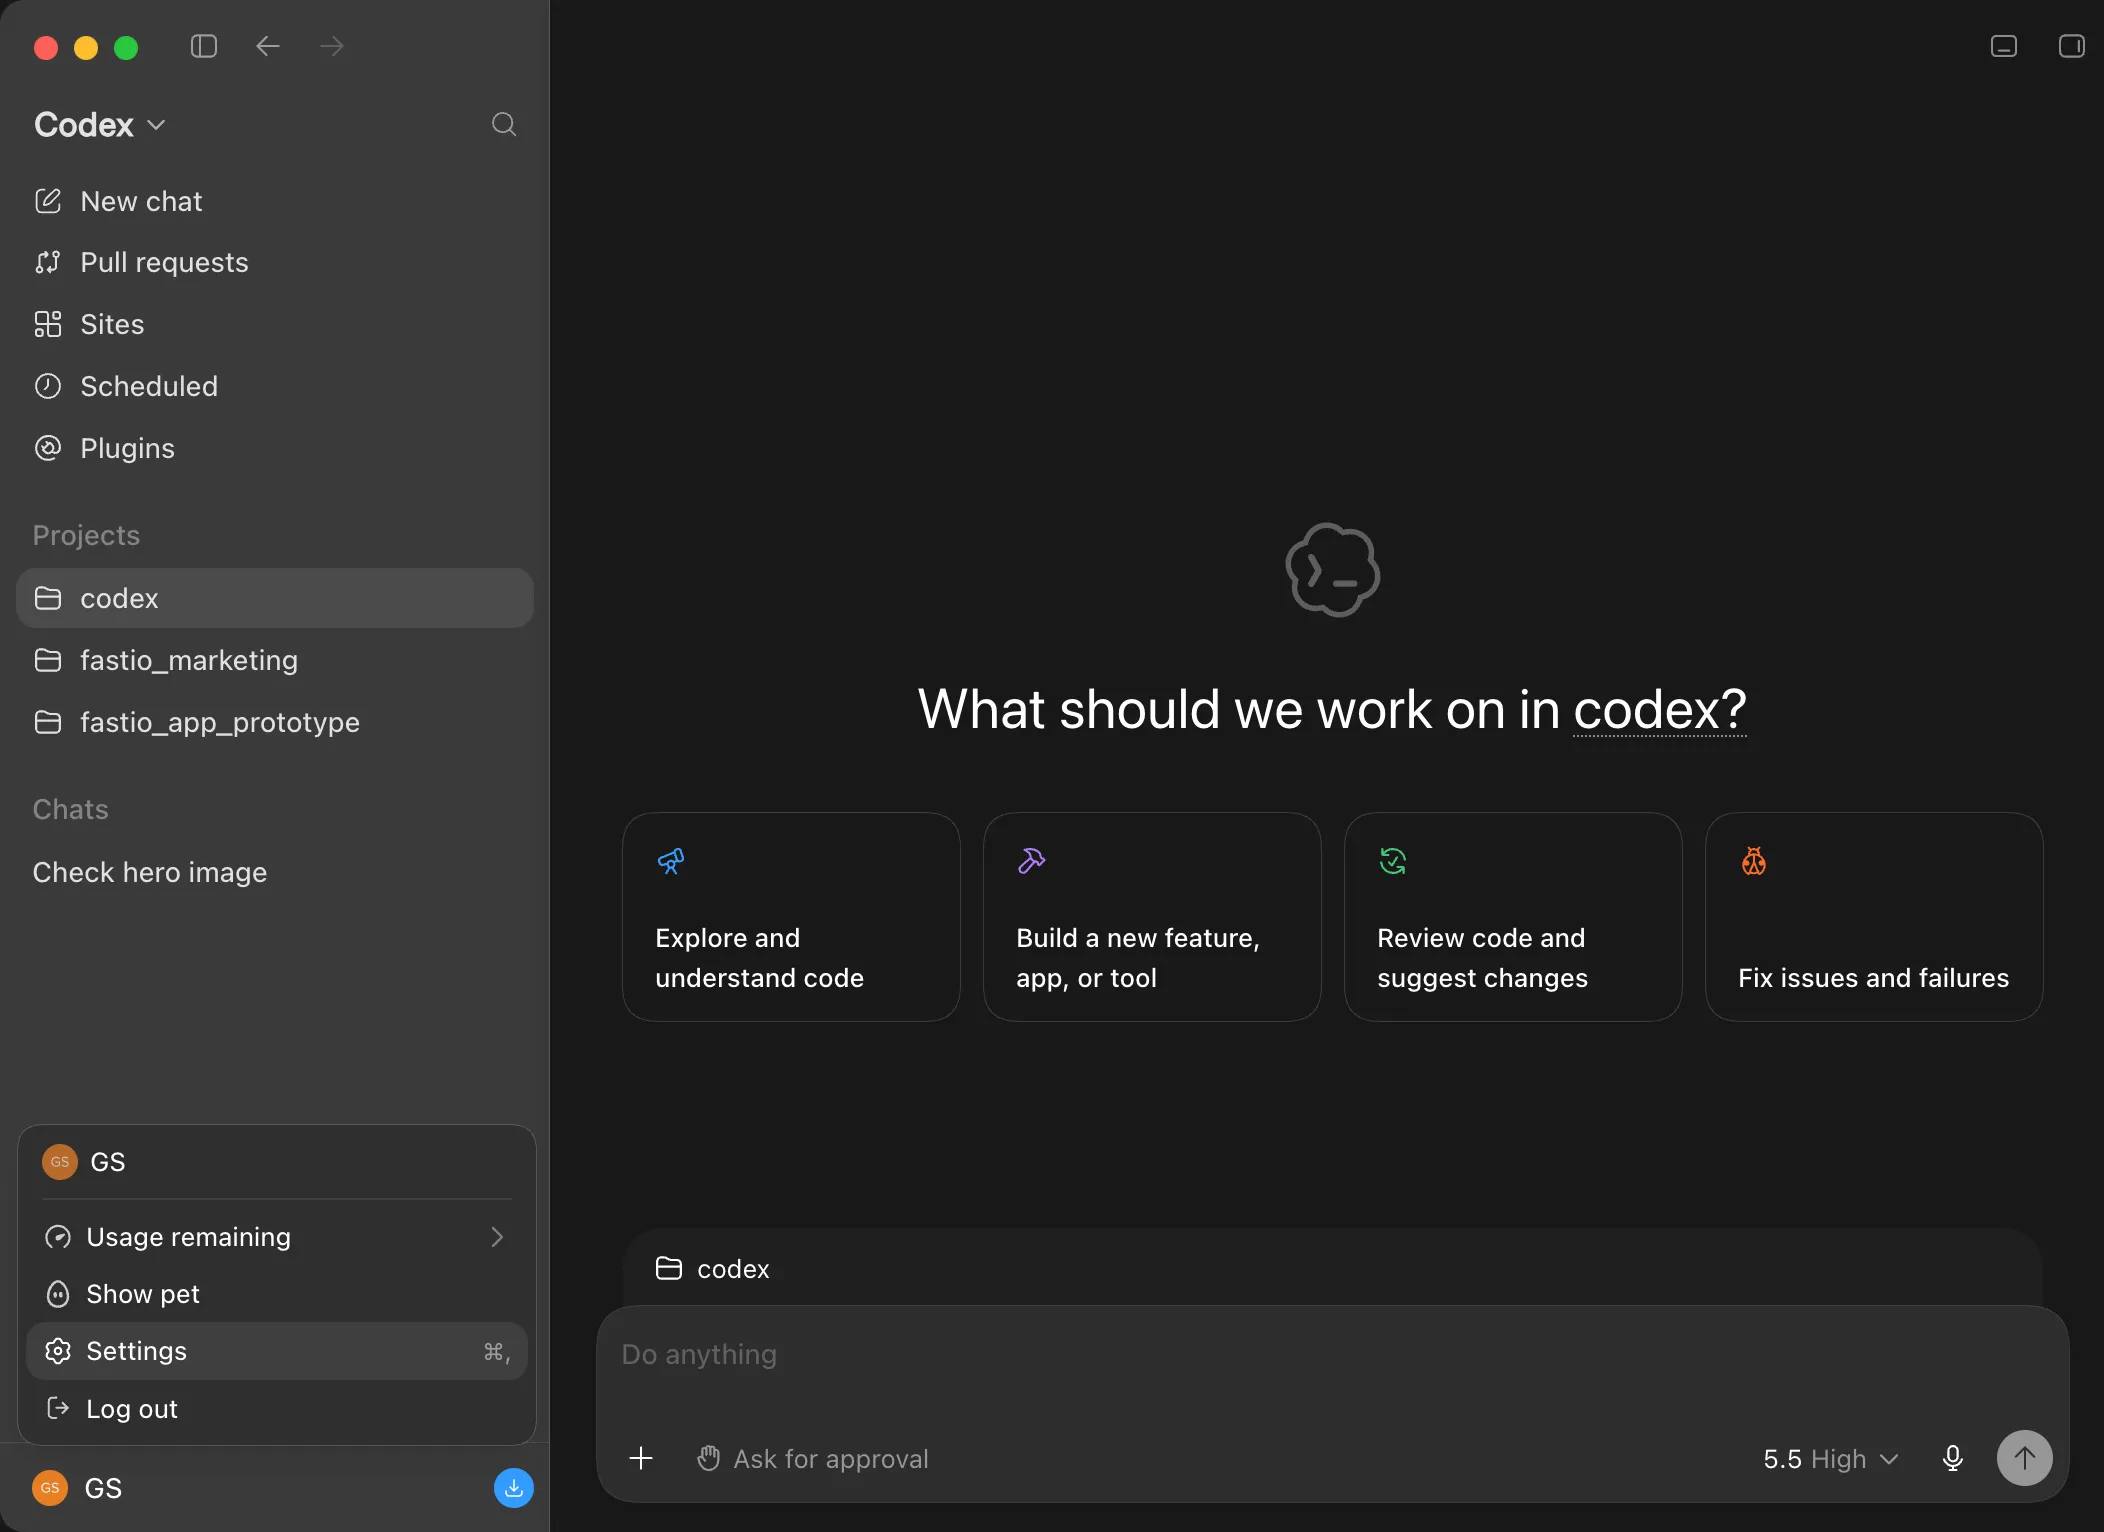Click GS profile header in popup menu

[x=277, y=1162]
